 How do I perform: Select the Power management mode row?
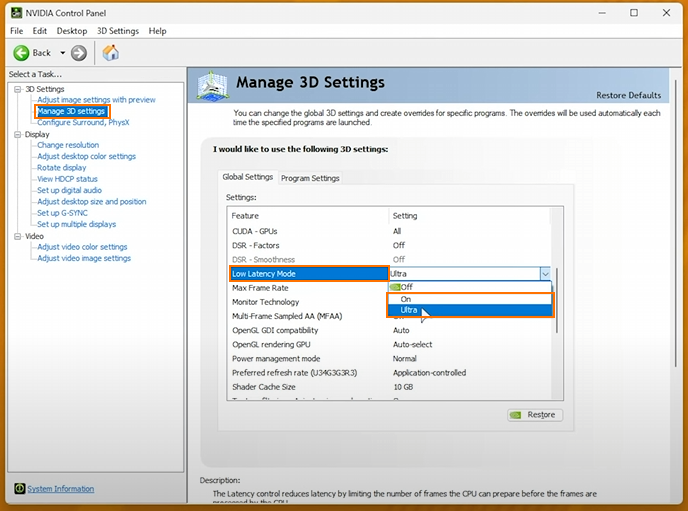pos(391,358)
